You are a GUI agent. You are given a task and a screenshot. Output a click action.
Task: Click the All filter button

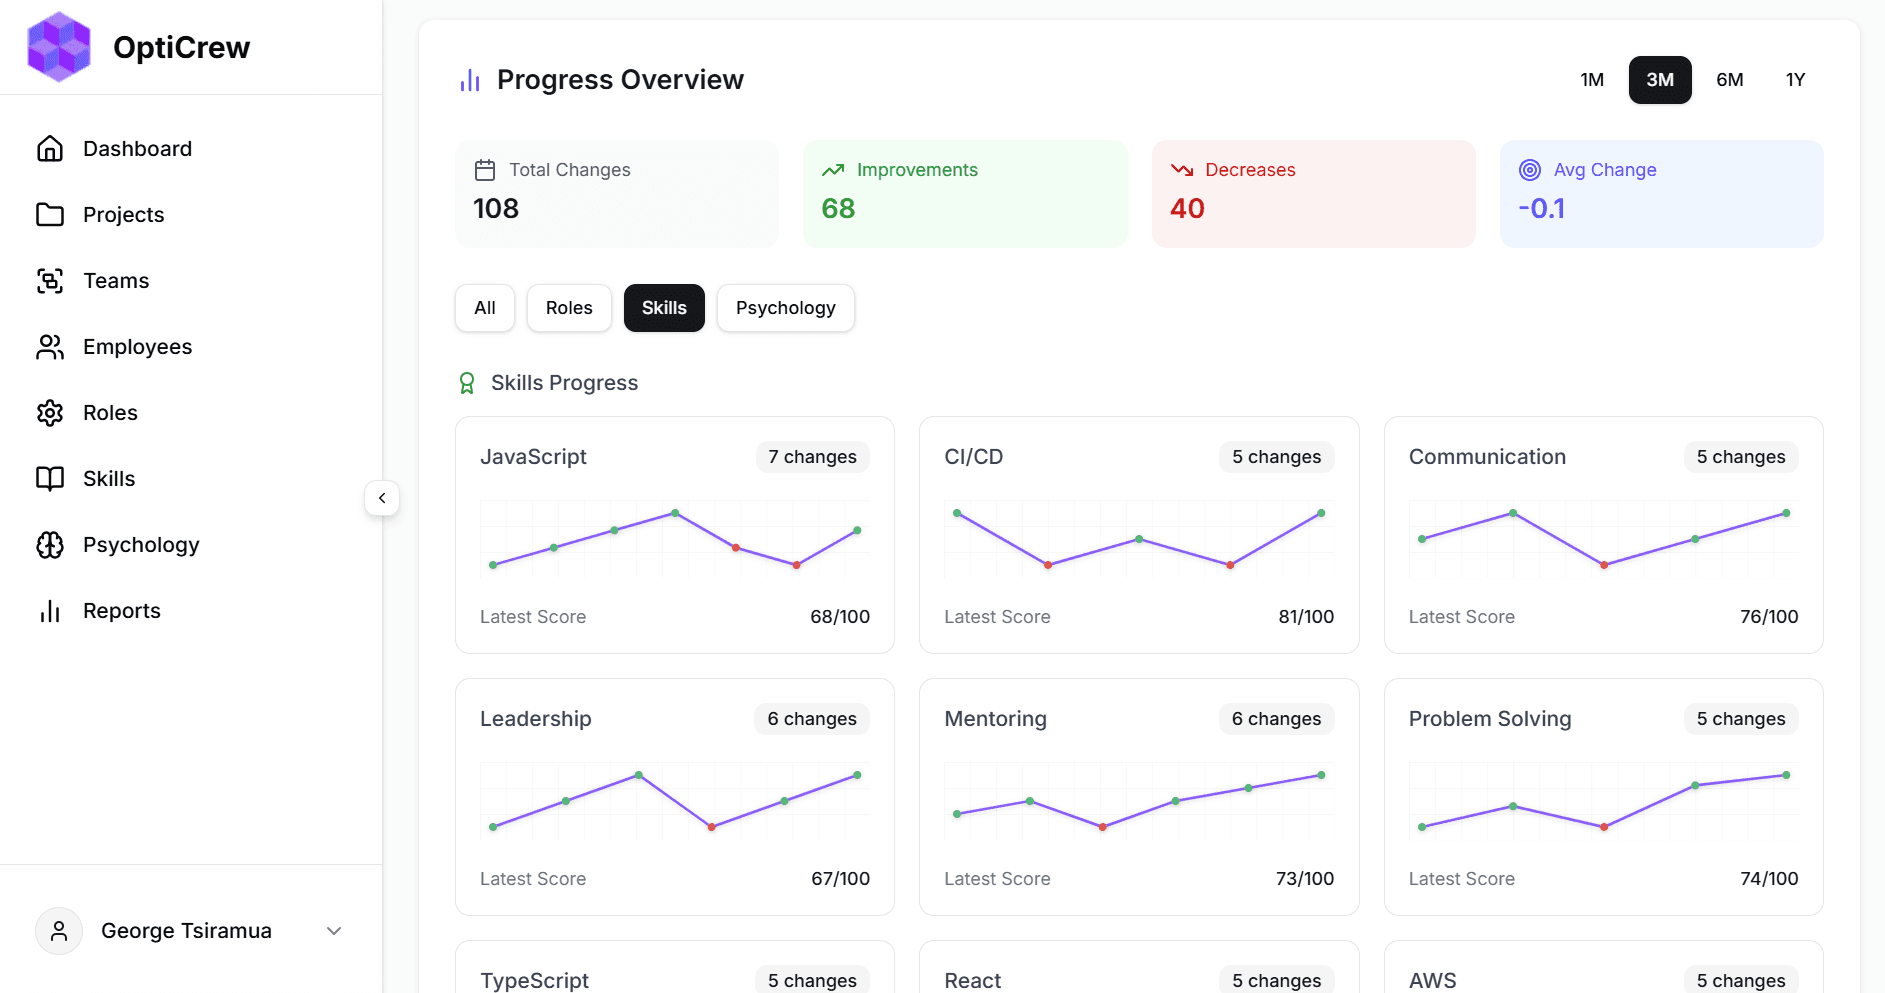point(484,308)
